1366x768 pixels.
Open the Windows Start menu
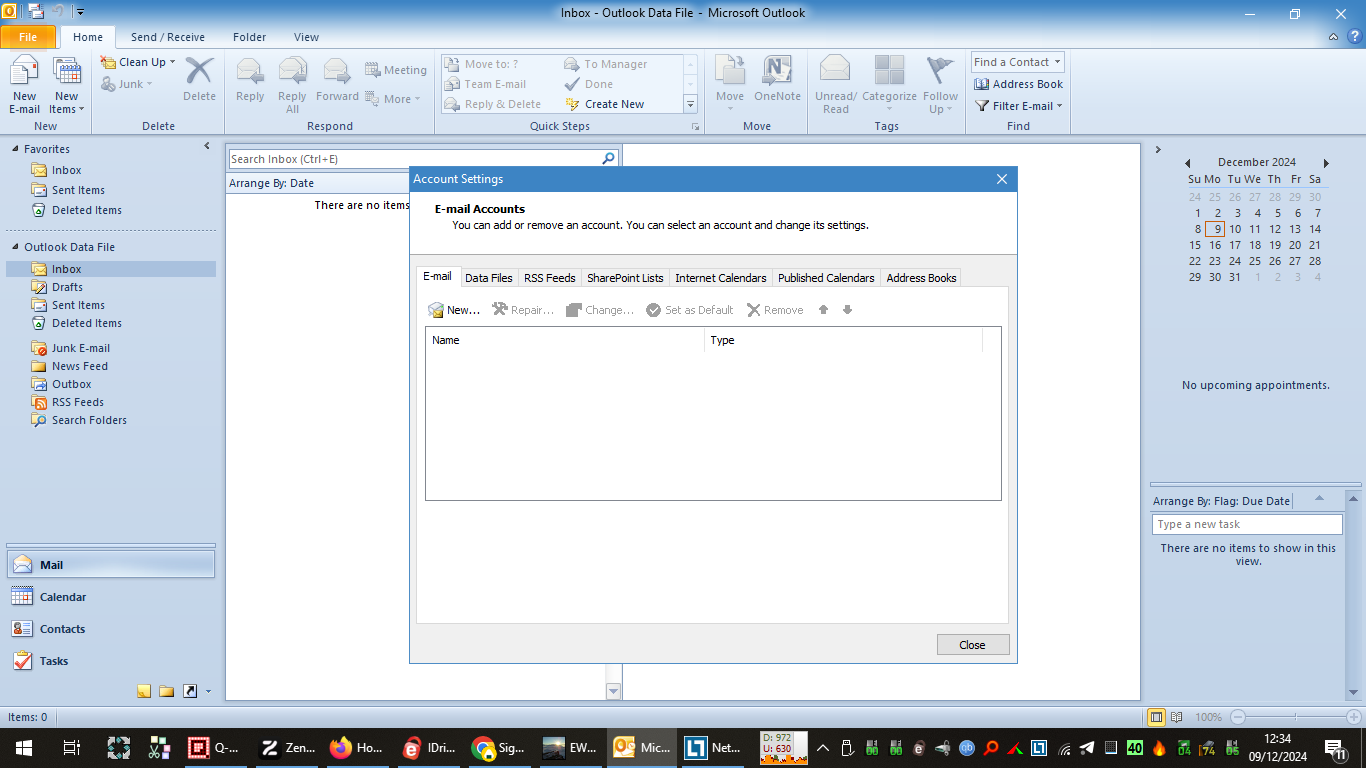tap(24, 747)
